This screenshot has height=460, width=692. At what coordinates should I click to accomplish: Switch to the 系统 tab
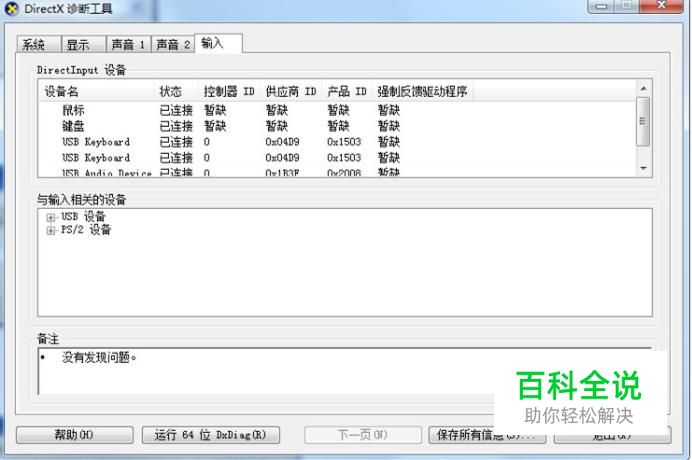[38, 45]
